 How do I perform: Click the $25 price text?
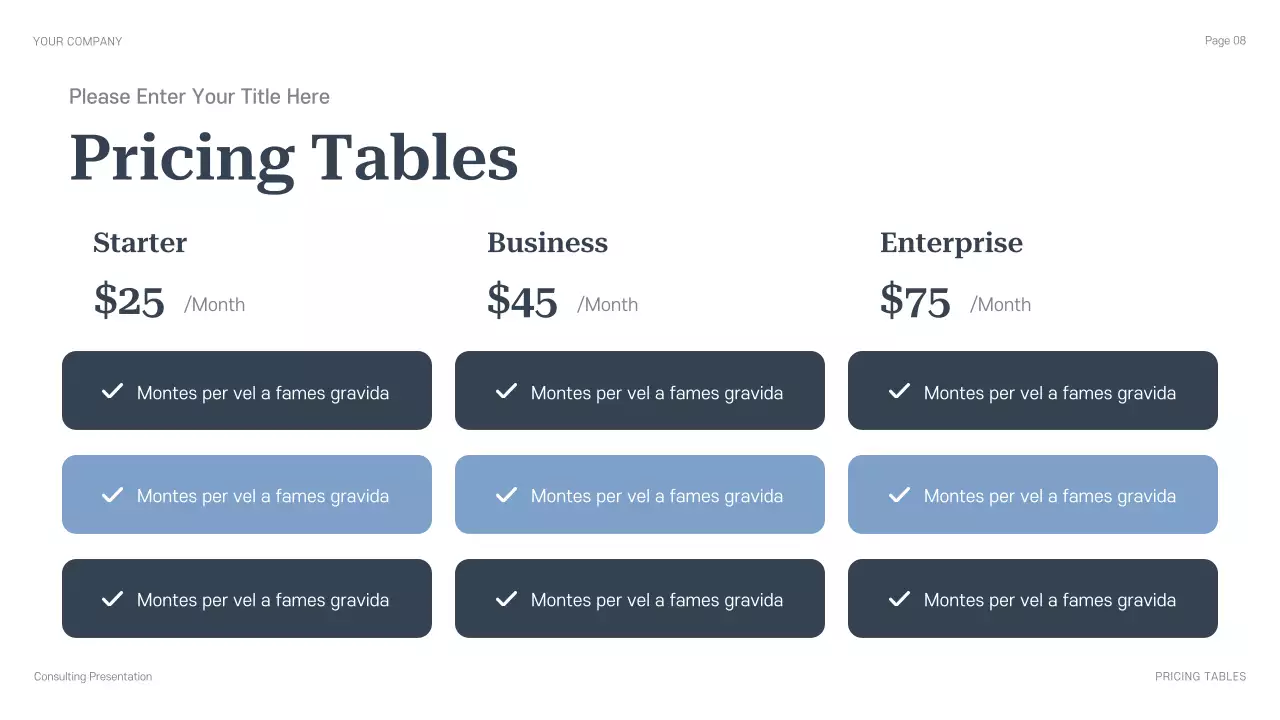129,301
